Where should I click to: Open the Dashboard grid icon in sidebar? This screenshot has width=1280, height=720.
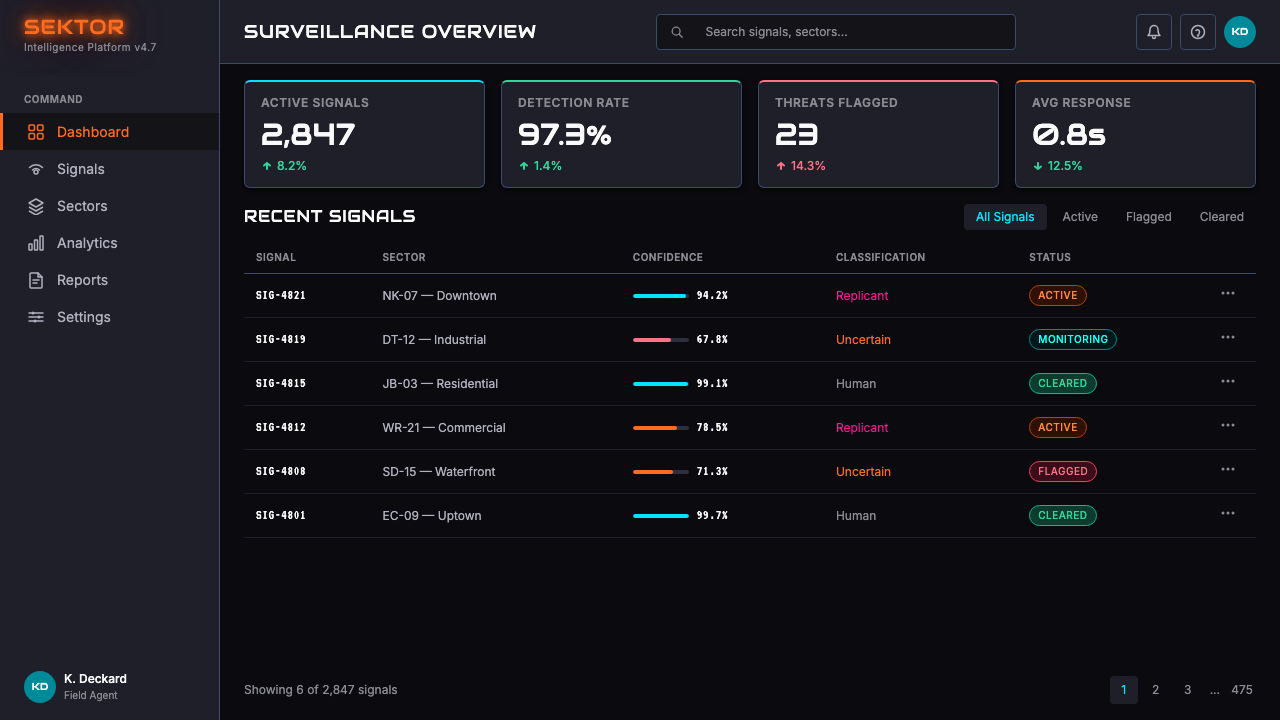tap(36, 132)
